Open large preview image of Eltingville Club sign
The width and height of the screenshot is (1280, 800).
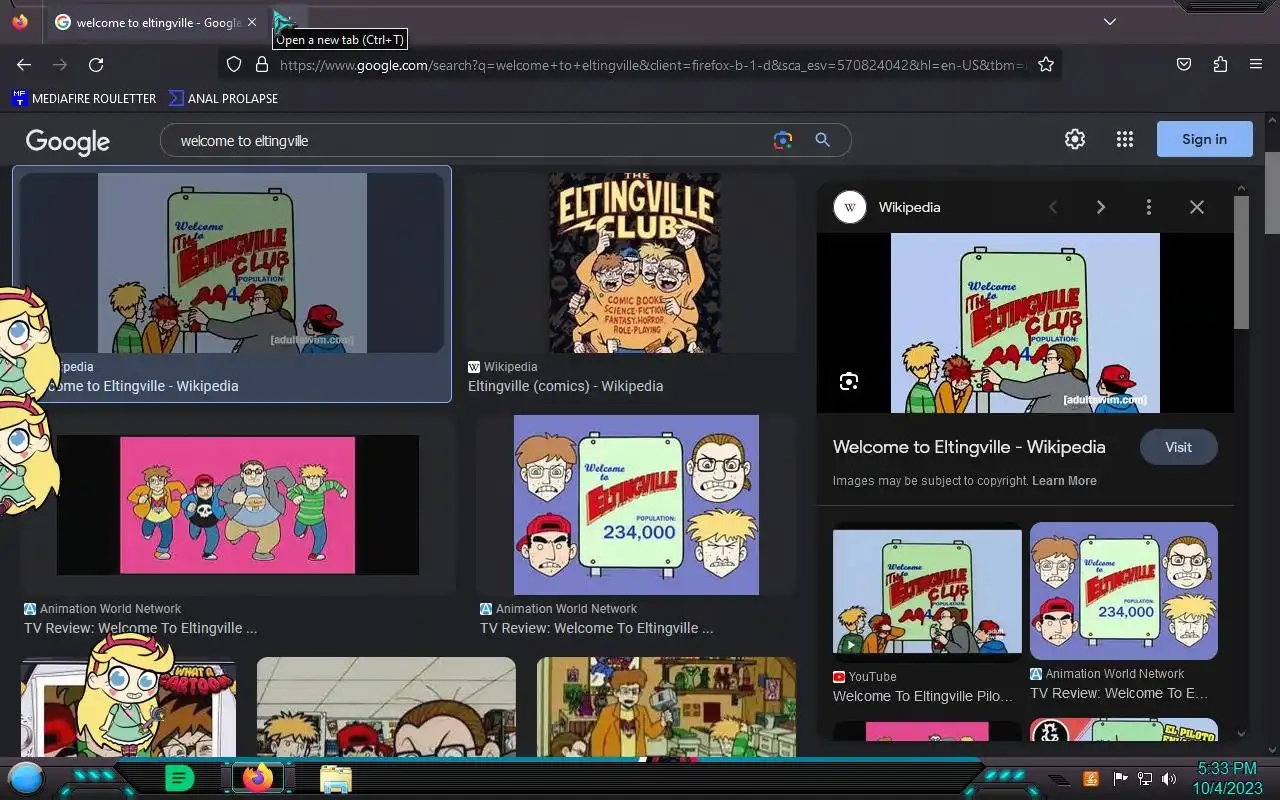pyautogui.click(x=1025, y=323)
